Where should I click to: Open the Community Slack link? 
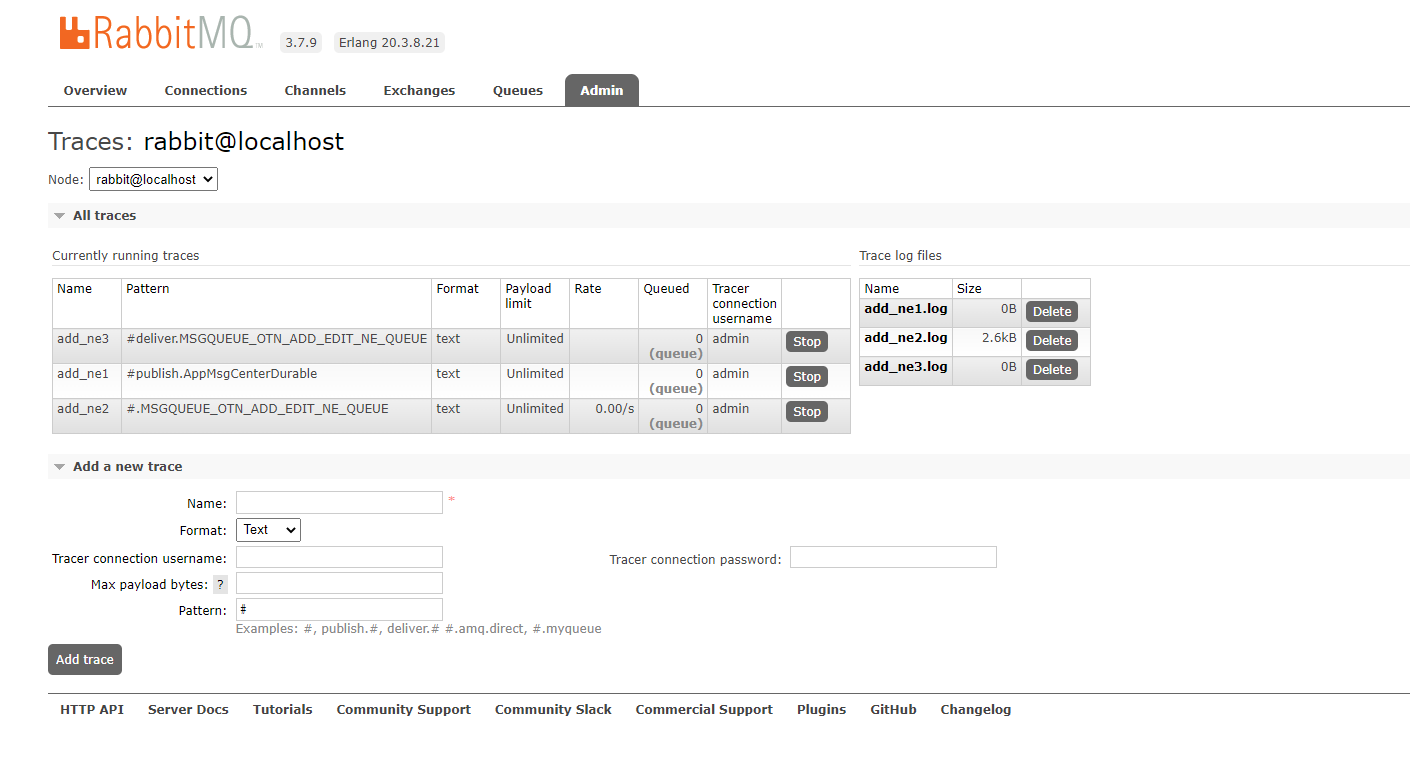553,710
